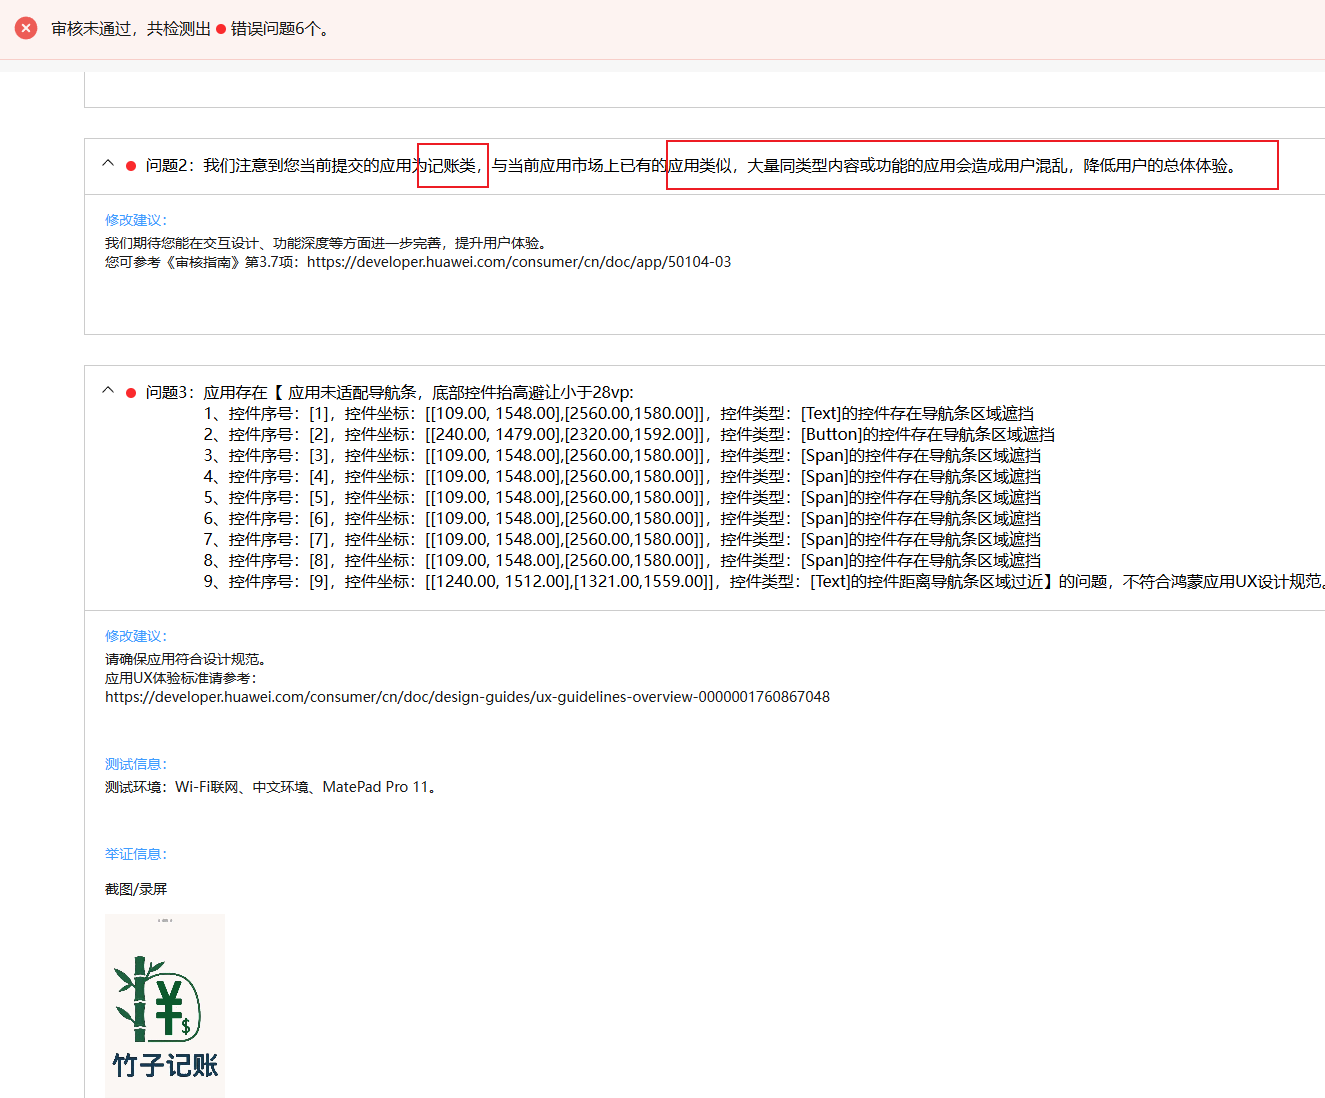1325x1098 pixels.
Task: Click the text 请确保应用符合设计规范
Action: (x=187, y=659)
